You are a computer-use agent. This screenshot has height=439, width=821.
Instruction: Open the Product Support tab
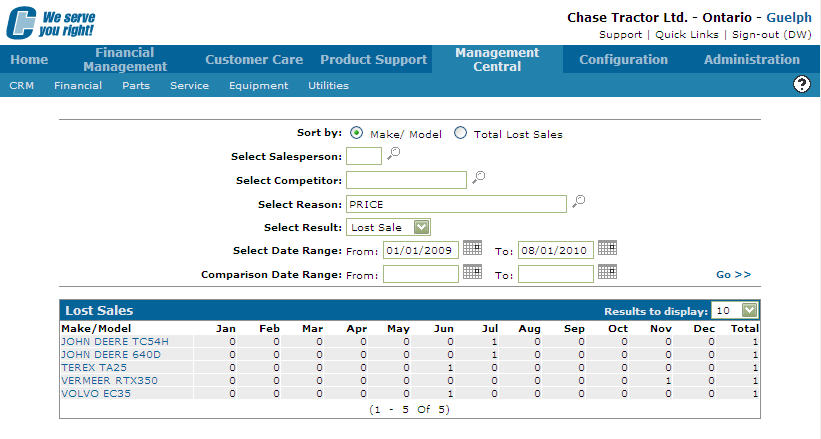(374, 59)
